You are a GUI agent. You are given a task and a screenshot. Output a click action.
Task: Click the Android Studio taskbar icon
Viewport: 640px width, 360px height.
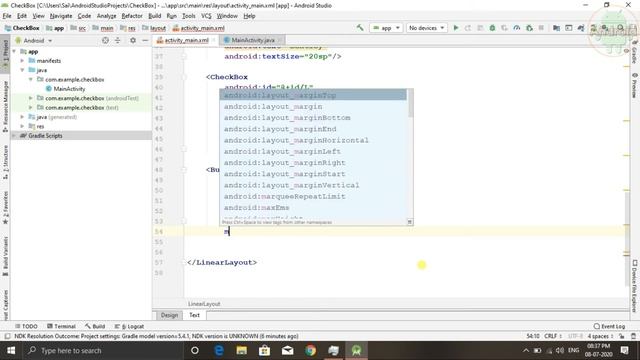(356, 350)
